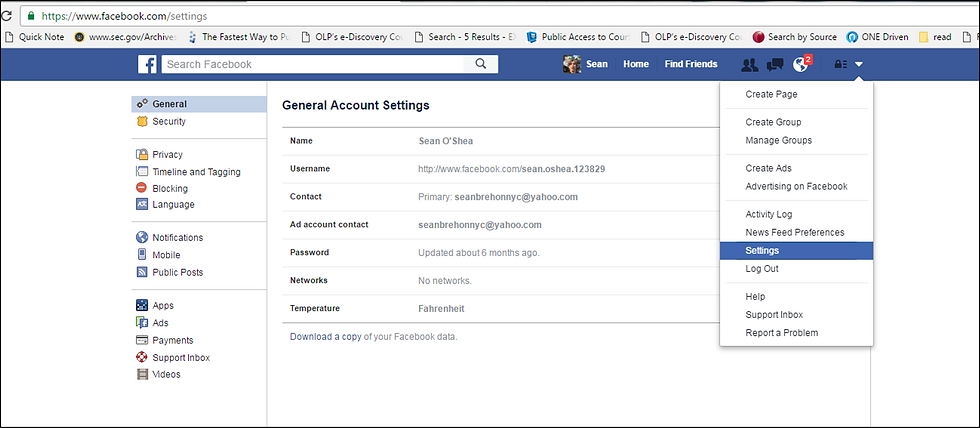Open Friend Requests icon
Viewport: 980px width, 428px height.
pos(749,64)
